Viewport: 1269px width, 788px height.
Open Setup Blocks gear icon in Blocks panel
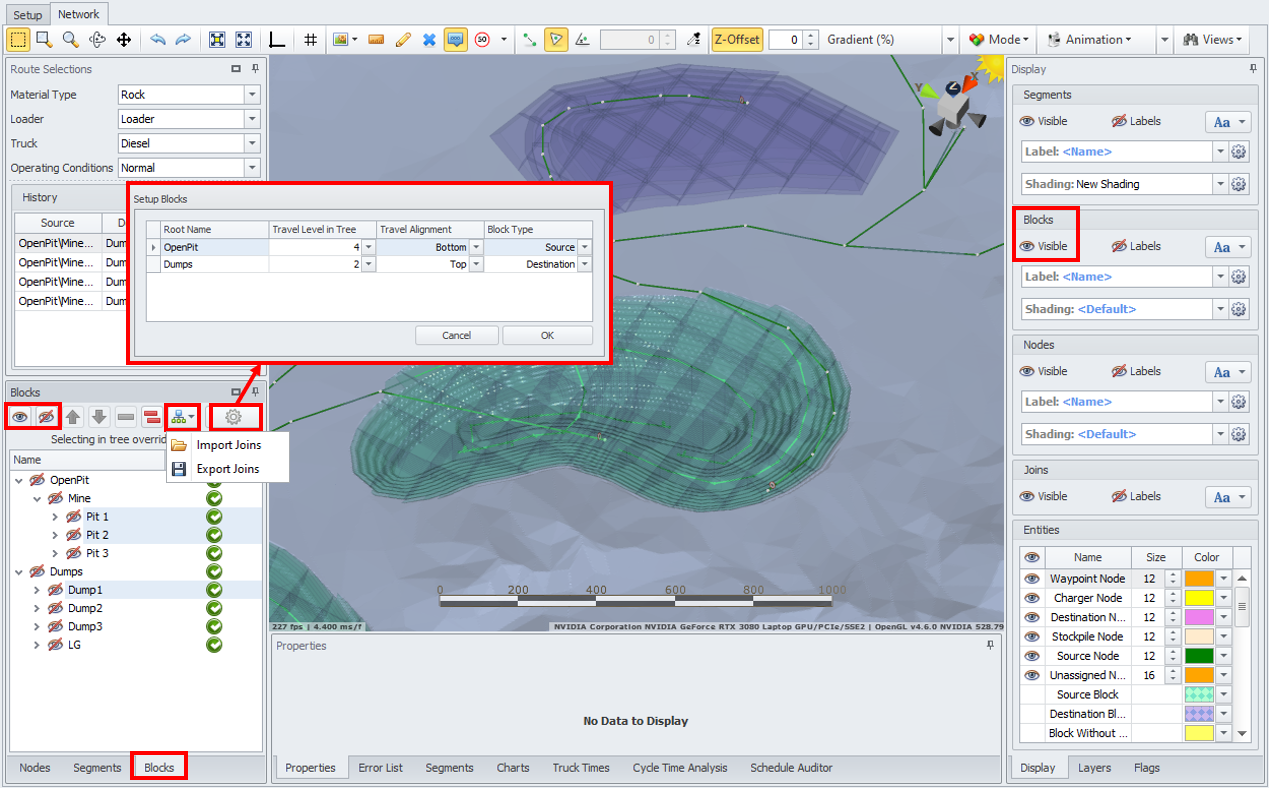pyautogui.click(x=233, y=417)
